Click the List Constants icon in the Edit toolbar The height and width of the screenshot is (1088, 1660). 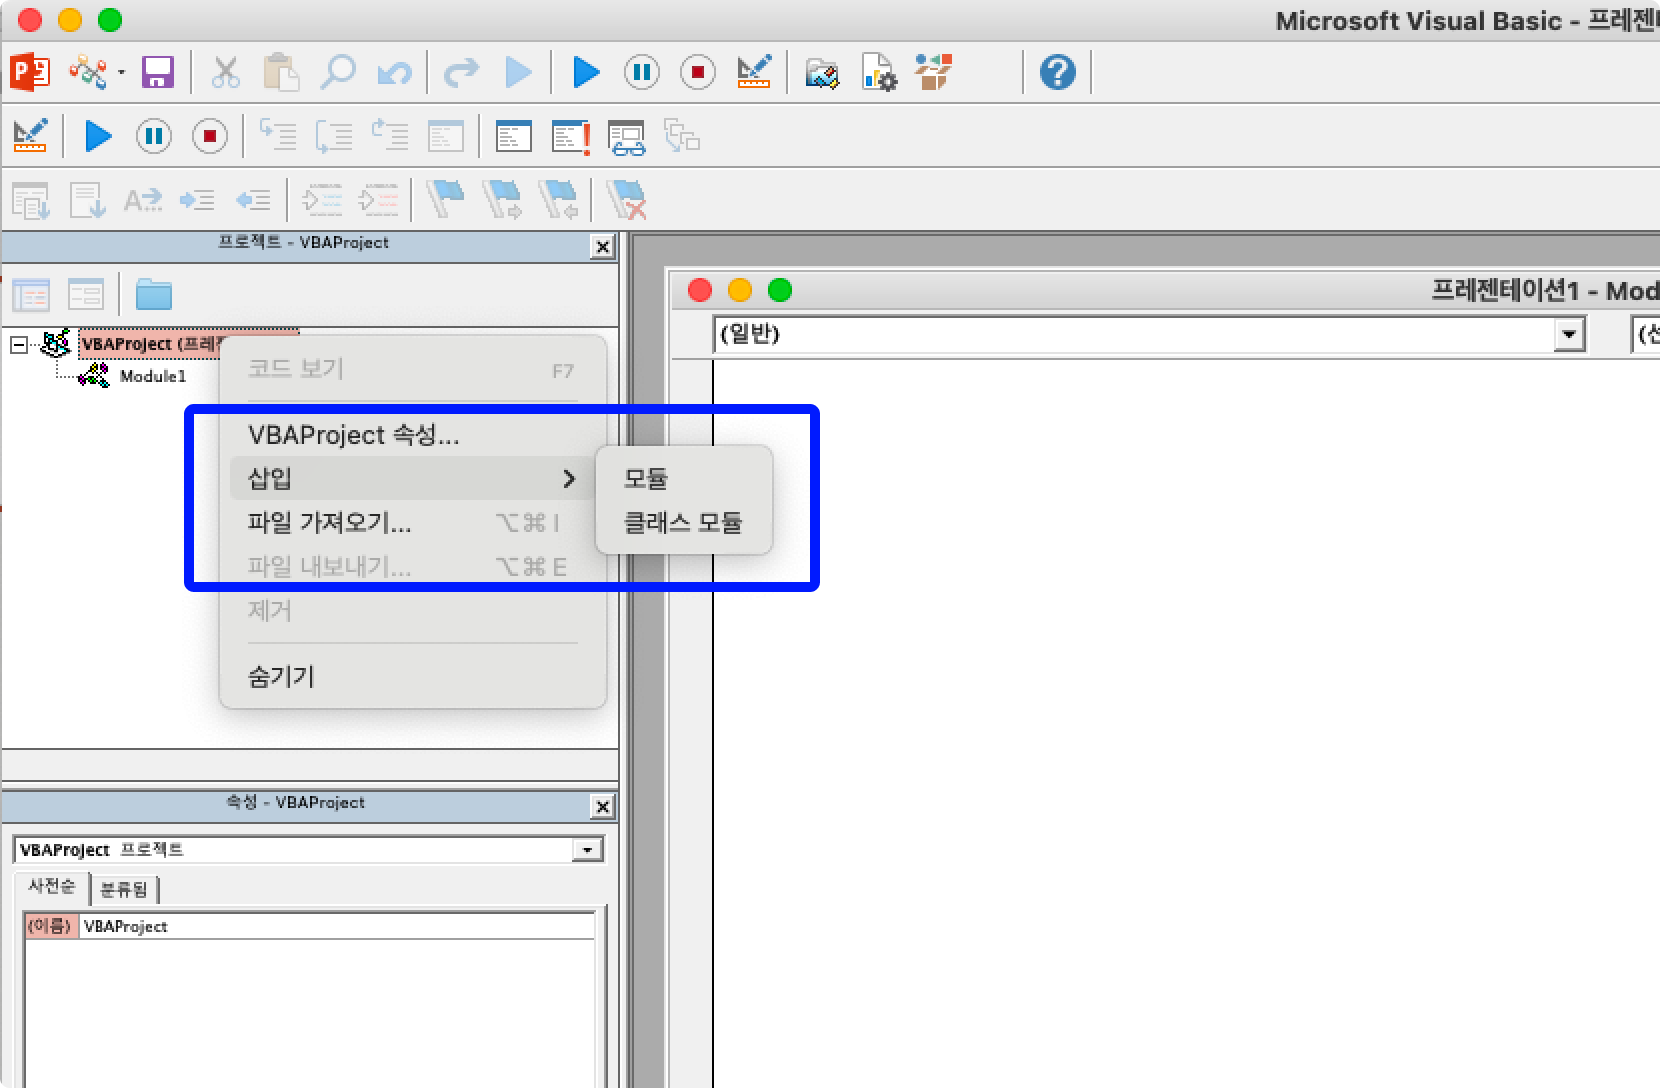click(87, 200)
